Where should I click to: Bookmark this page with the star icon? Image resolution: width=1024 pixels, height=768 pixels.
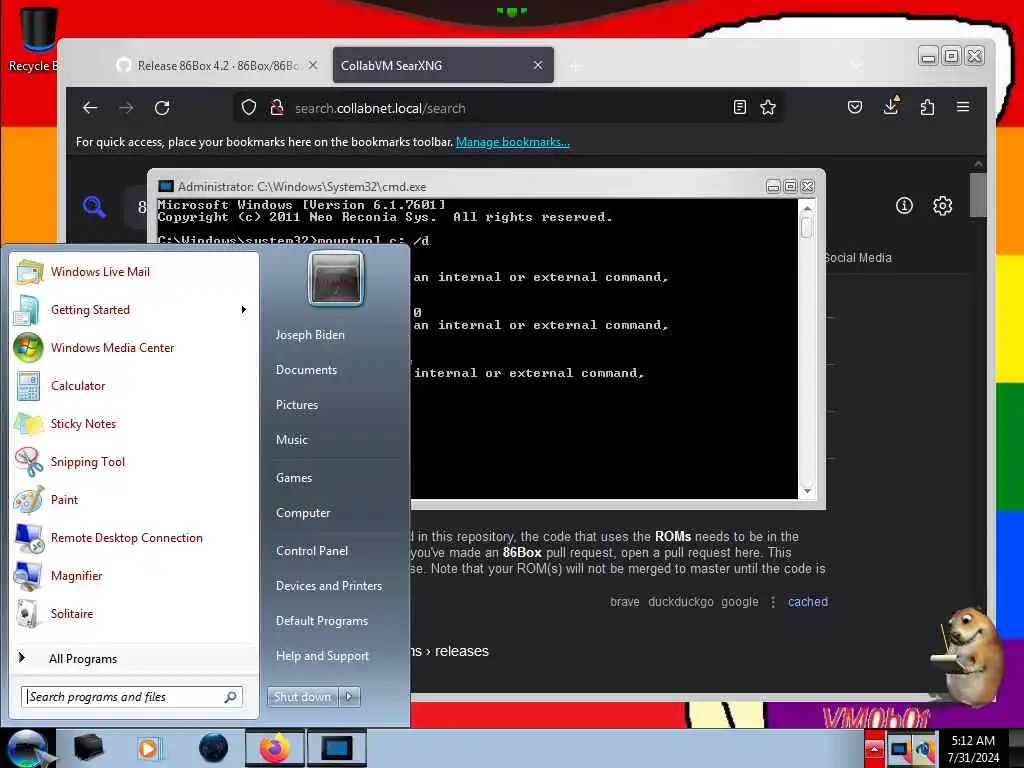click(768, 107)
